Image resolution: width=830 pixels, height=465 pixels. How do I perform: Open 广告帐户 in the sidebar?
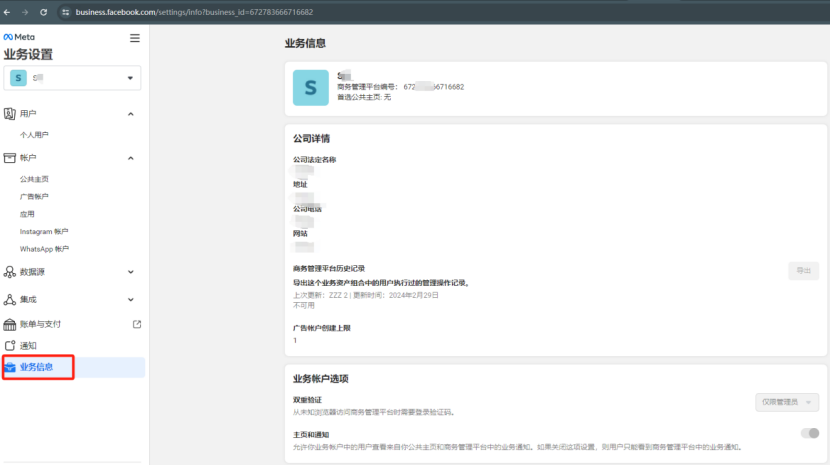tap(34, 197)
